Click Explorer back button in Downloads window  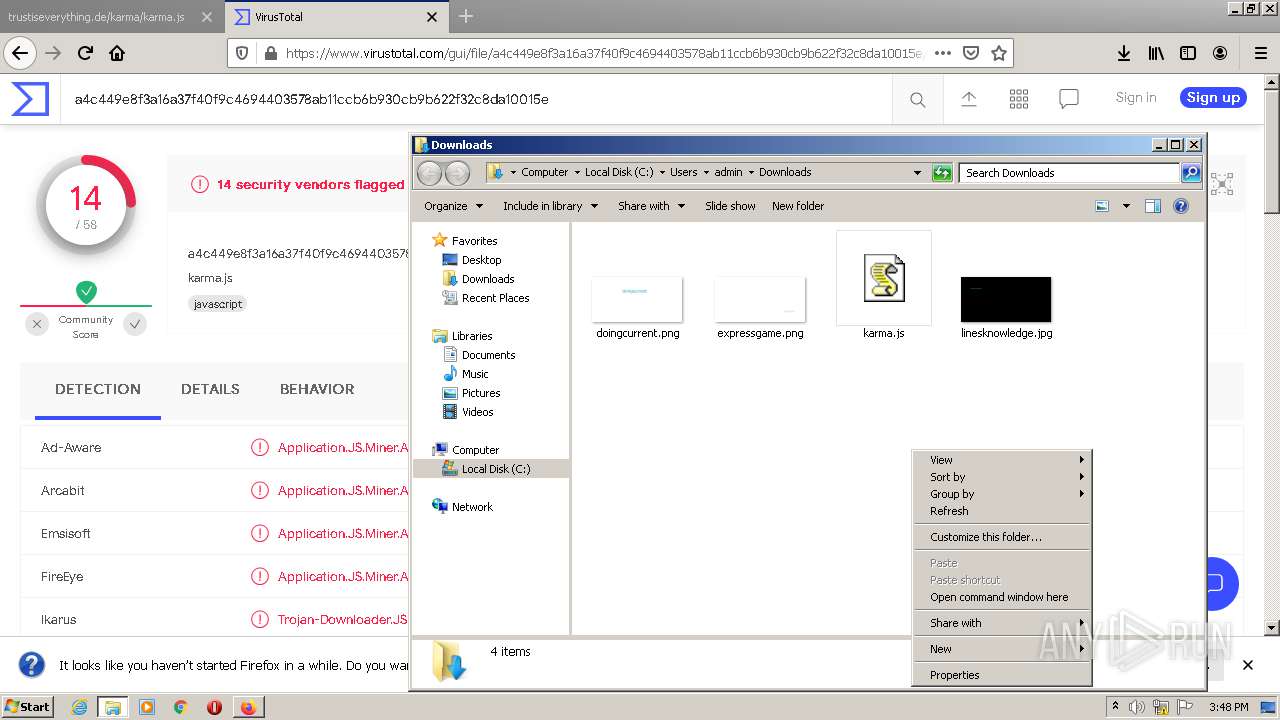click(429, 173)
